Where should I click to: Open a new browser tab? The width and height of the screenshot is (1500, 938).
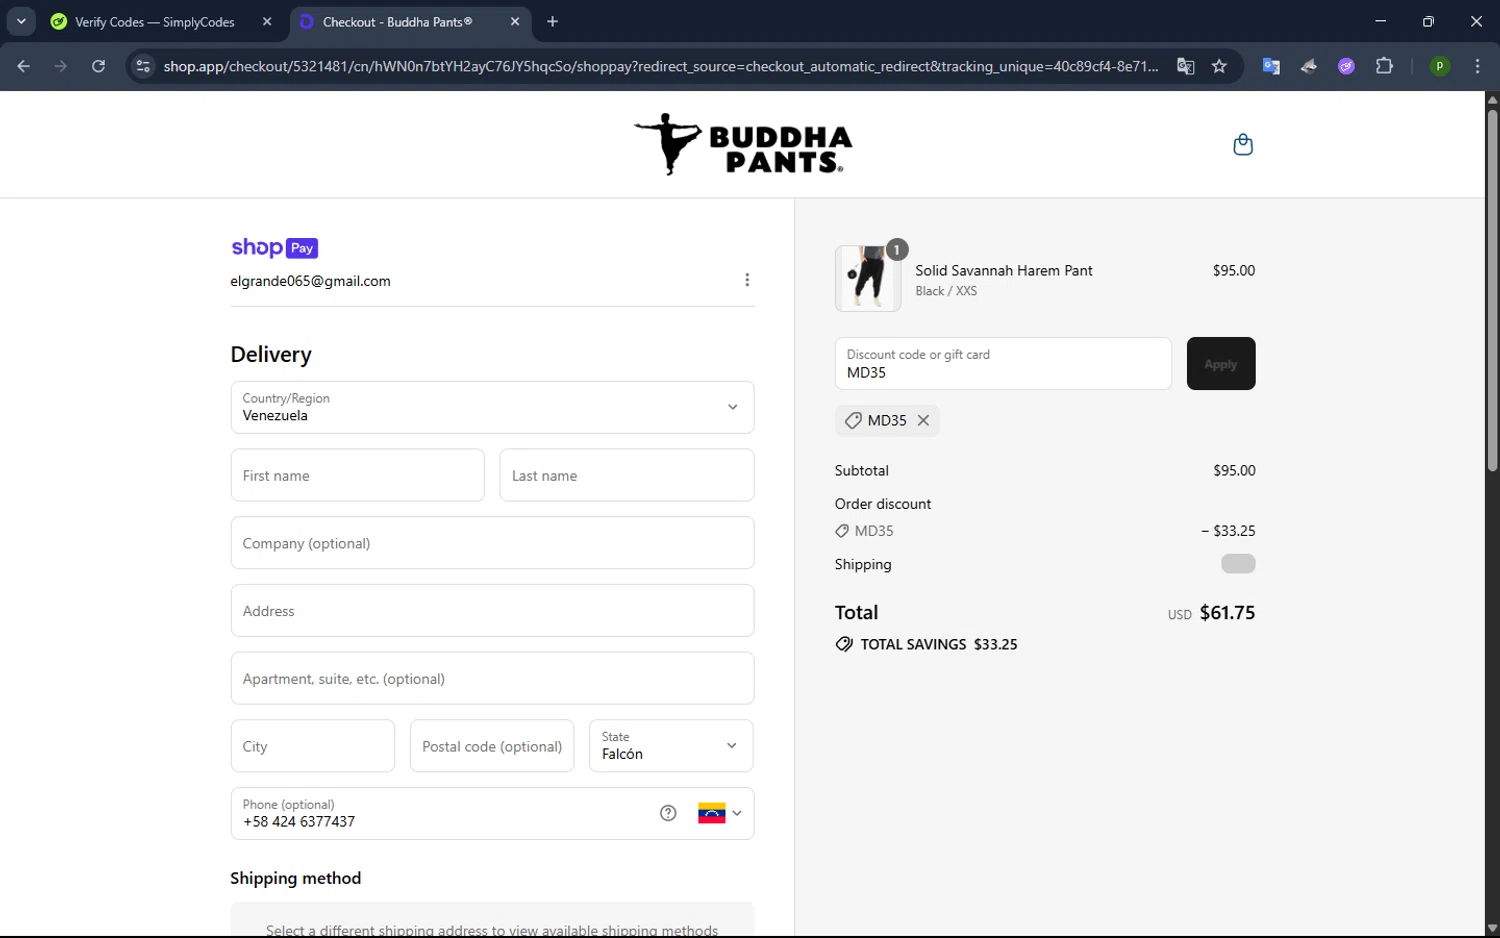point(553,21)
